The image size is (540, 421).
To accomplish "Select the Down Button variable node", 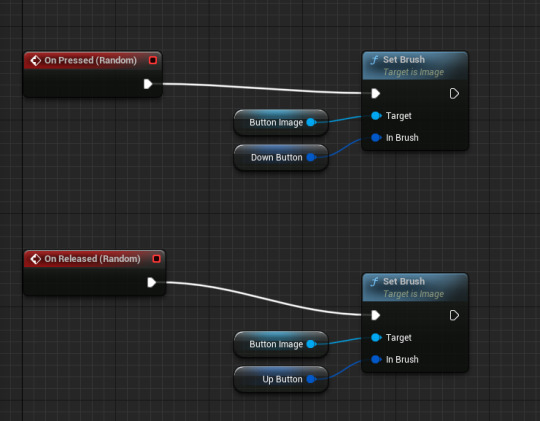I will click(x=281, y=157).
